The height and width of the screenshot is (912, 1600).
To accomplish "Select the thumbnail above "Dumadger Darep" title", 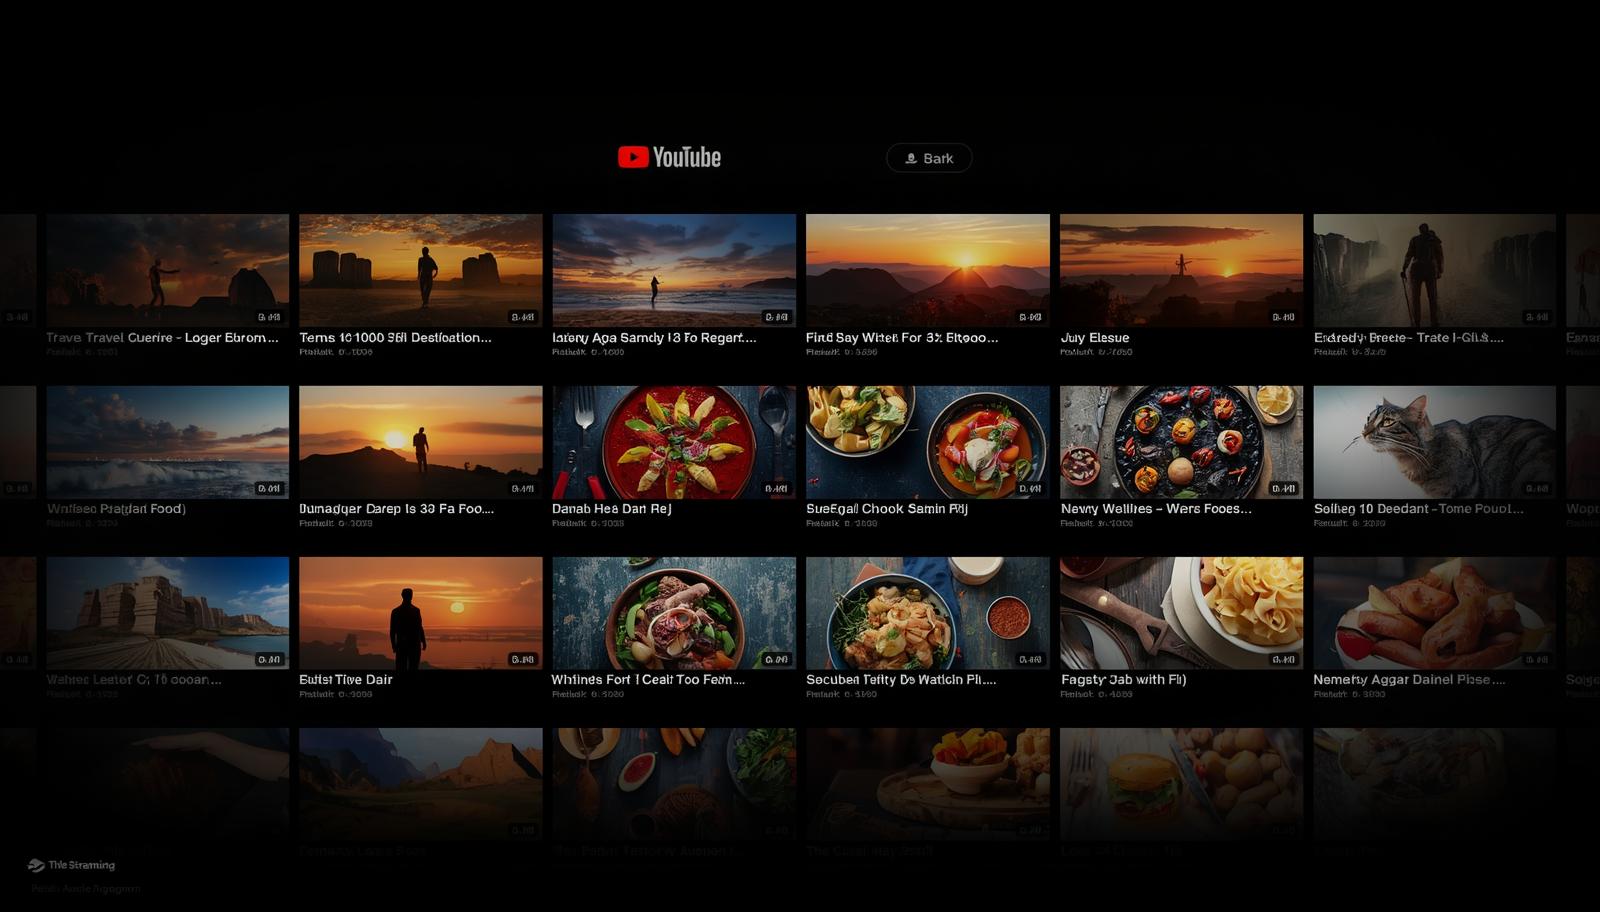I will 421,442.
